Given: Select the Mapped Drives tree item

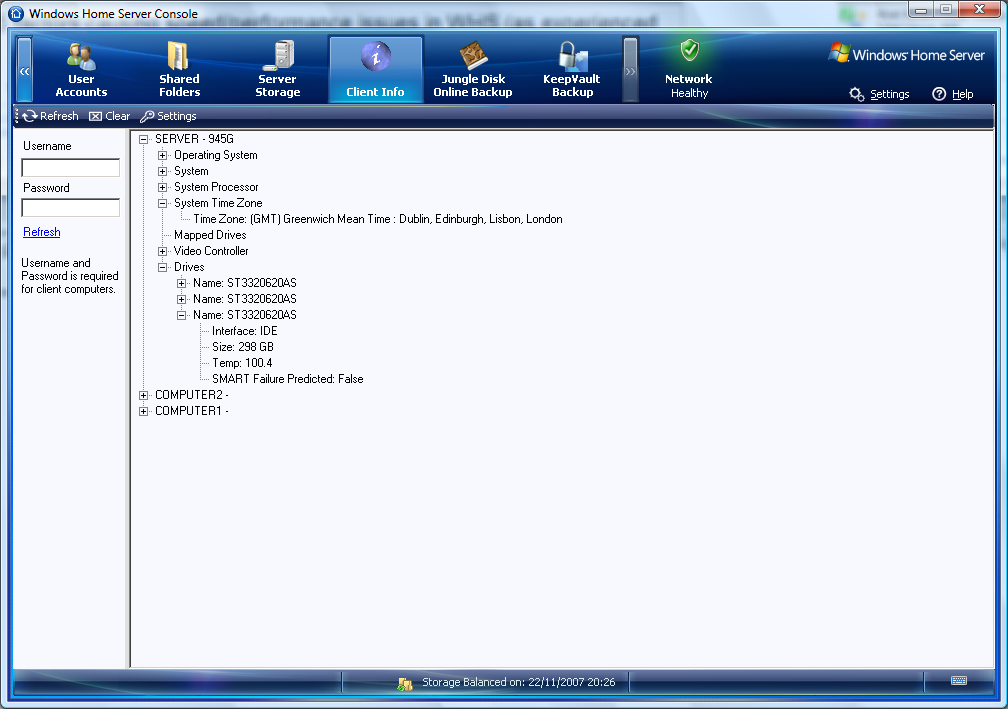Looking at the screenshot, I should tap(210, 235).
